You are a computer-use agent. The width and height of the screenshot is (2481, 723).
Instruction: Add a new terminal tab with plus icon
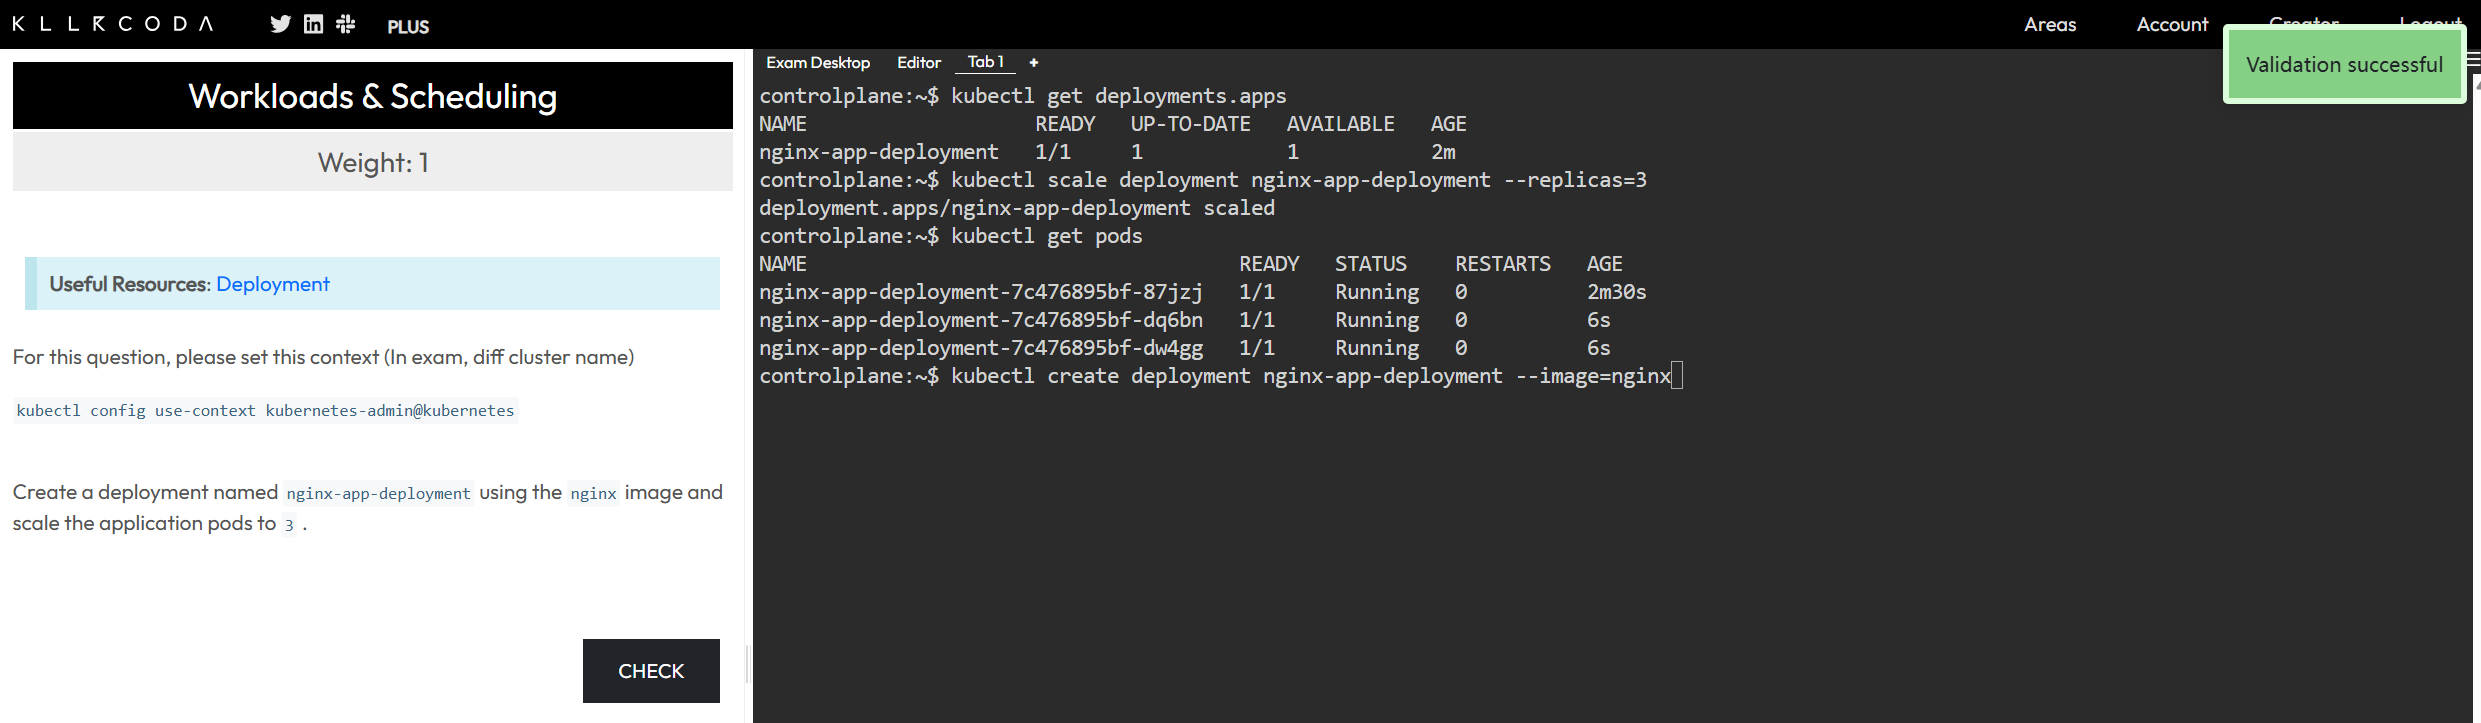click(x=1034, y=62)
